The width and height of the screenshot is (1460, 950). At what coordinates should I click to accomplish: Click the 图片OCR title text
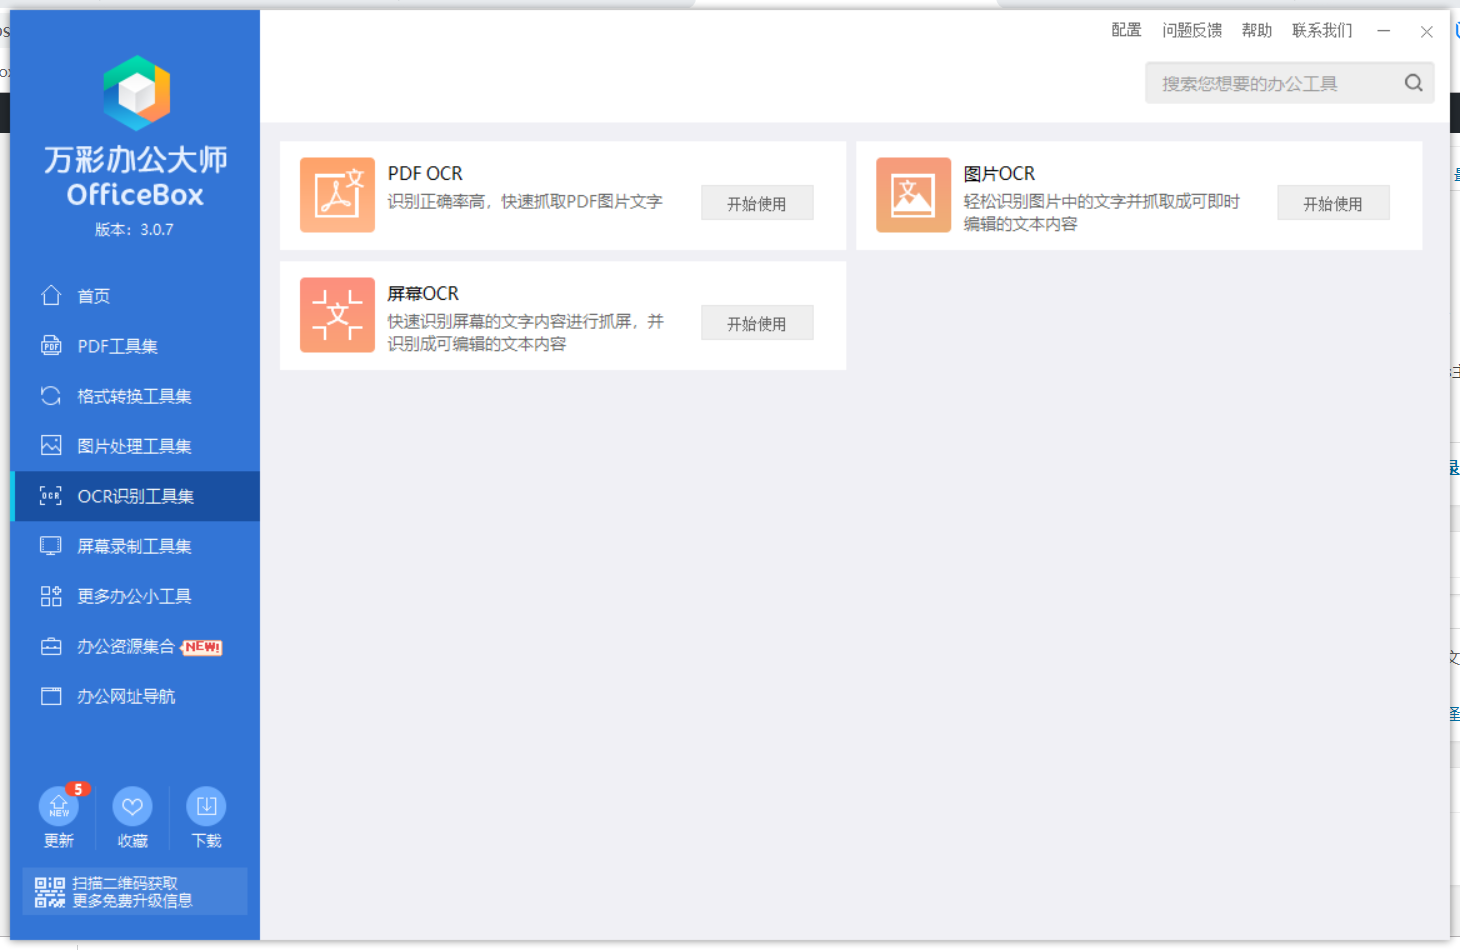coord(999,173)
